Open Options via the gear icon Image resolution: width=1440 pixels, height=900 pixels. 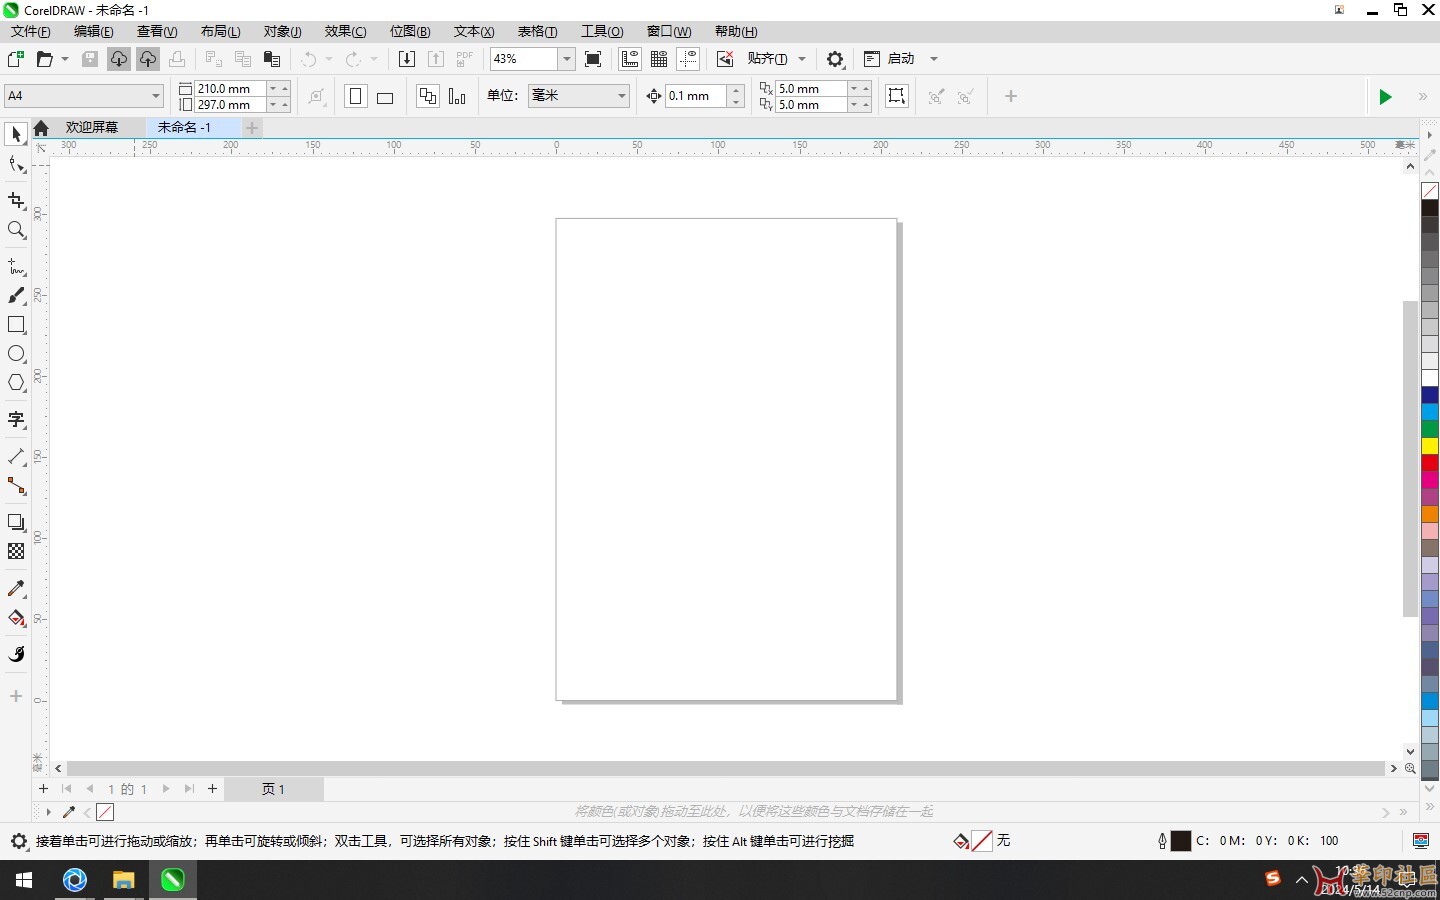[836, 59]
